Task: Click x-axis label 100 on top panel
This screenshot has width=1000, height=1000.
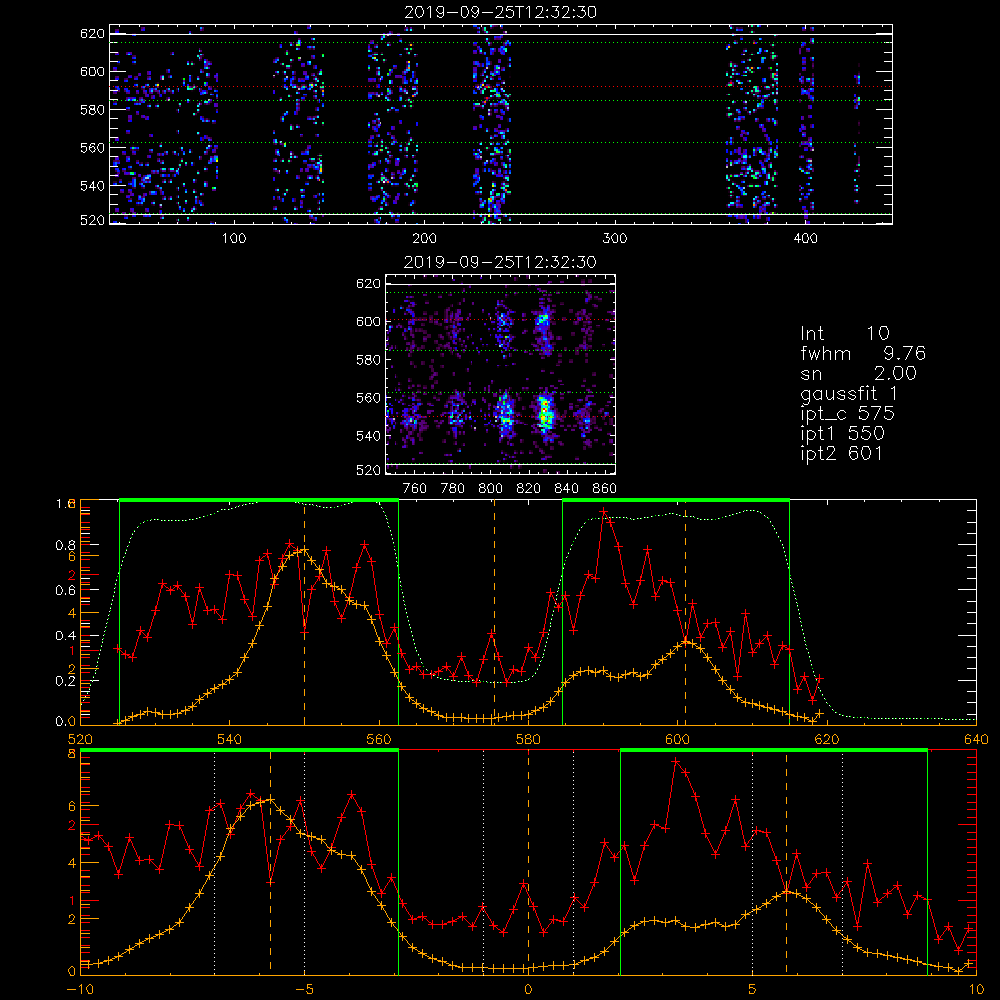Action: pyautogui.click(x=234, y=239)
